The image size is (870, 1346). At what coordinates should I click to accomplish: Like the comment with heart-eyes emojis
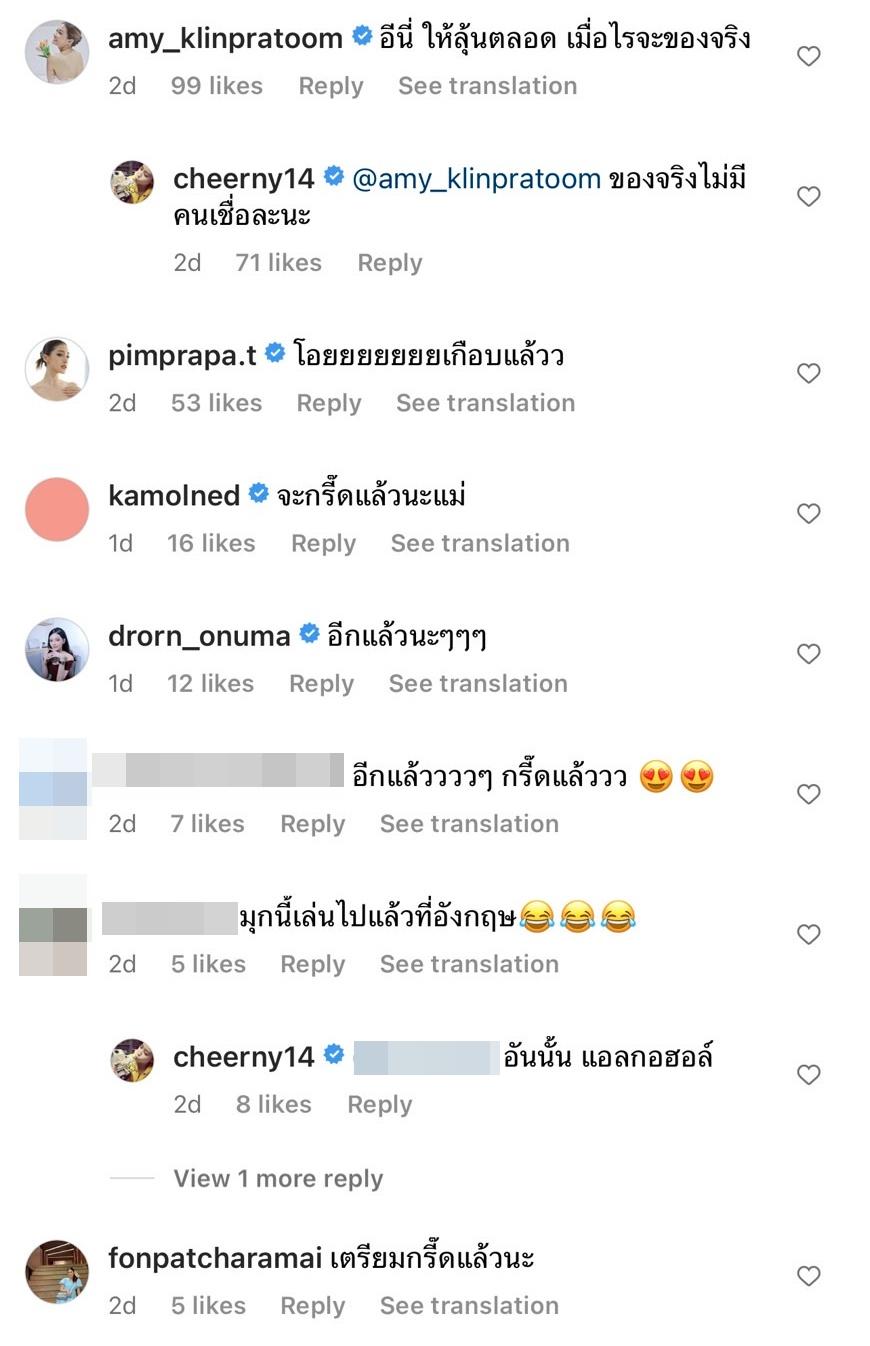808,795
